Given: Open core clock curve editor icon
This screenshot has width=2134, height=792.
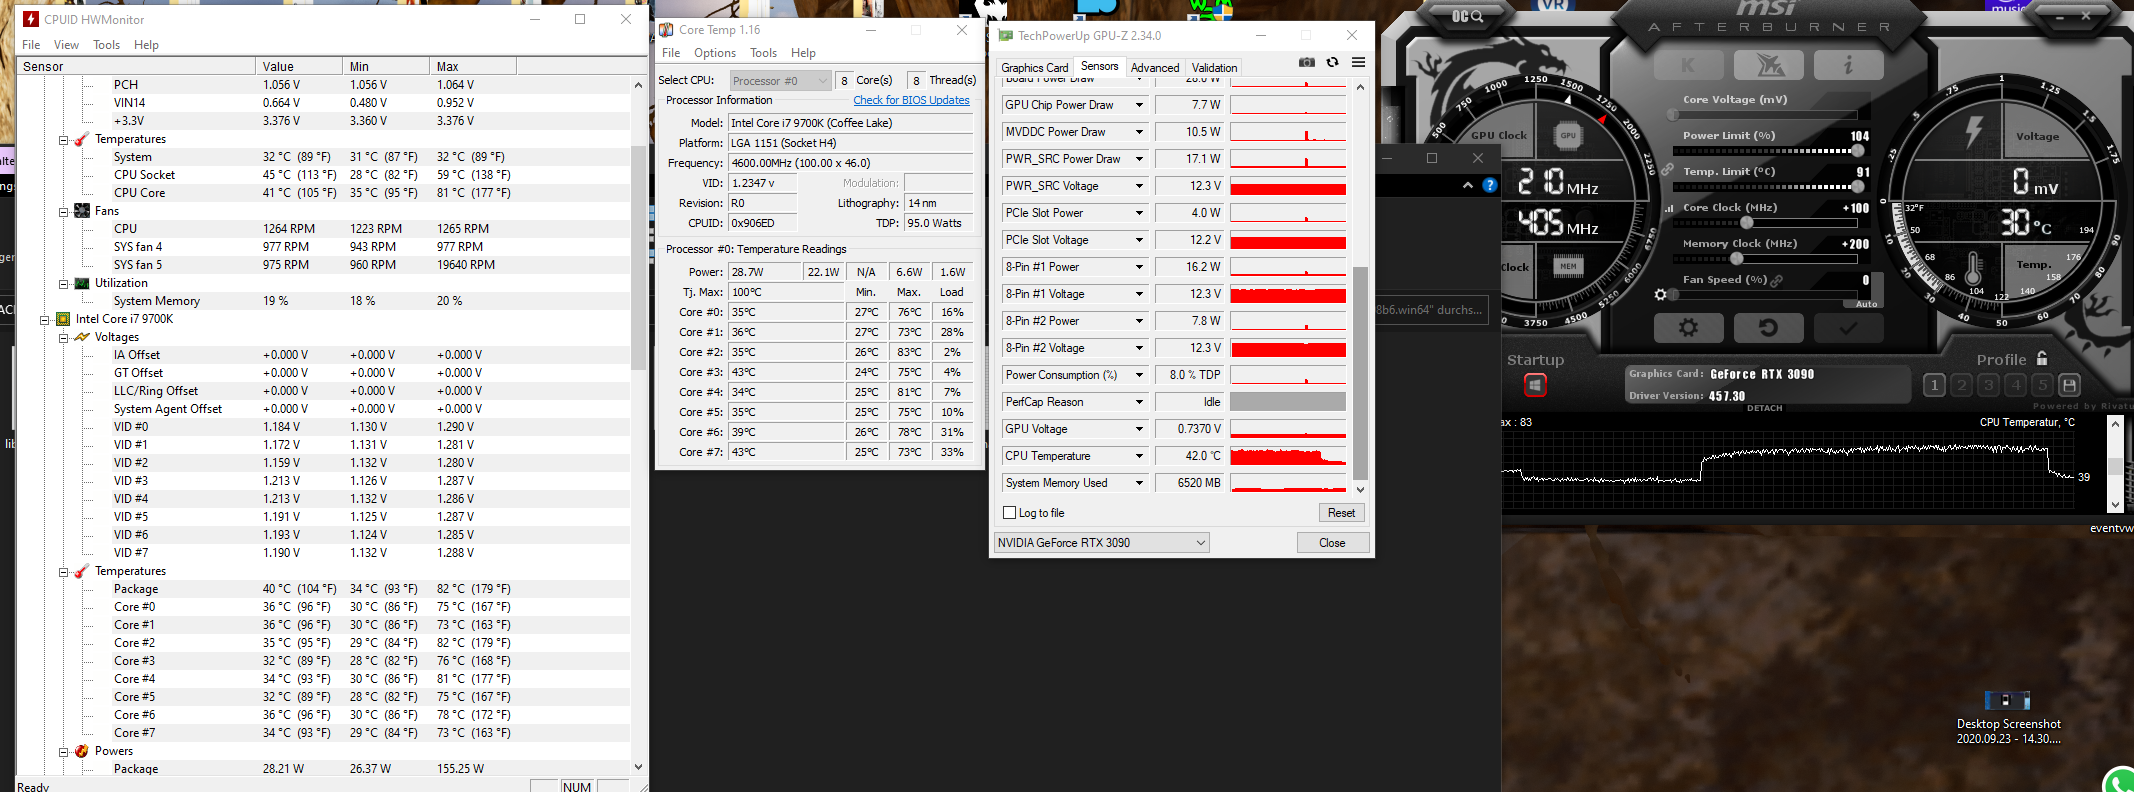Looking at the screenshot, I should point(1668,209).
